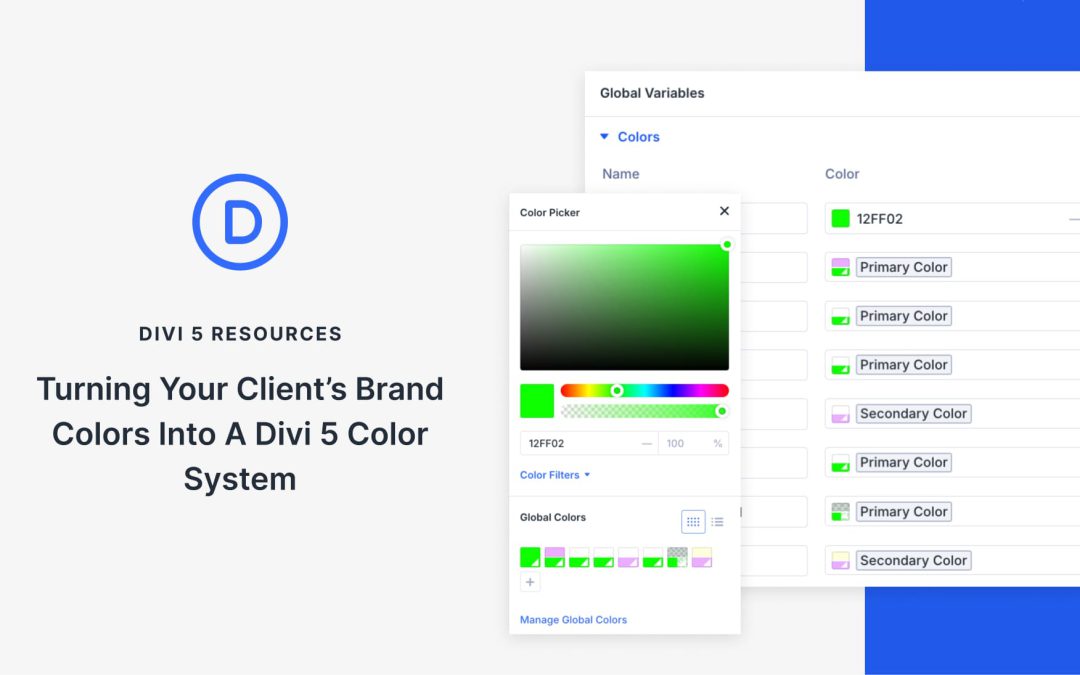1080x675 pixels.
Task: Click Secondary Color tag beside white-and-pink swatch
Action: [913, 413]
